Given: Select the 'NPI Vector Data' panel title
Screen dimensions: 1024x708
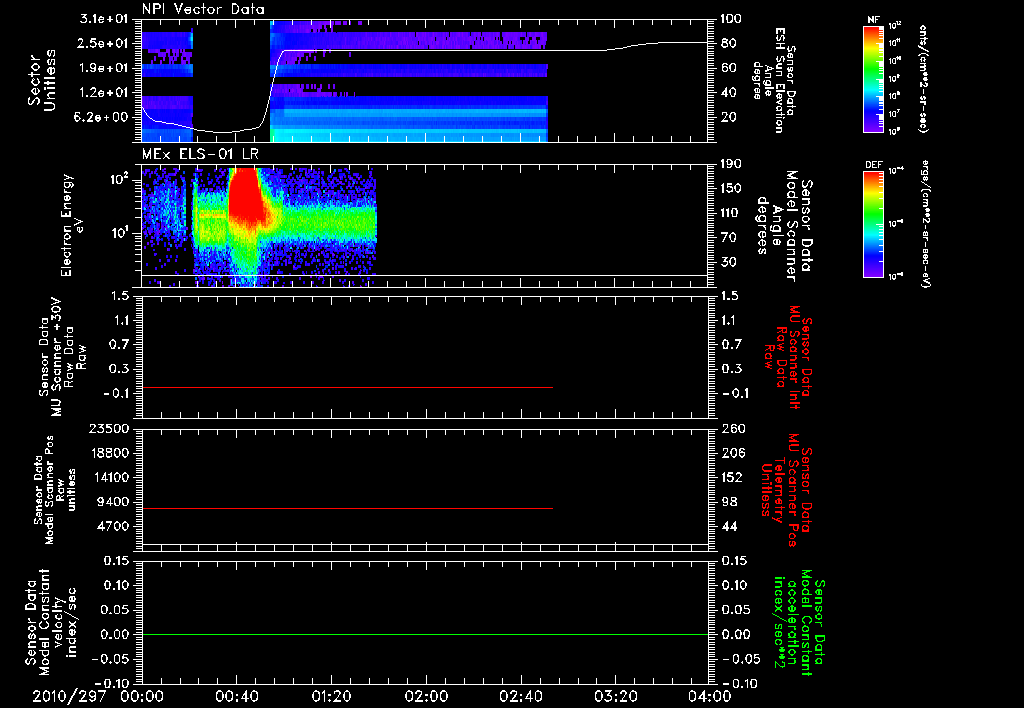Looking at the screenshot, I should [x=204, y=9].
